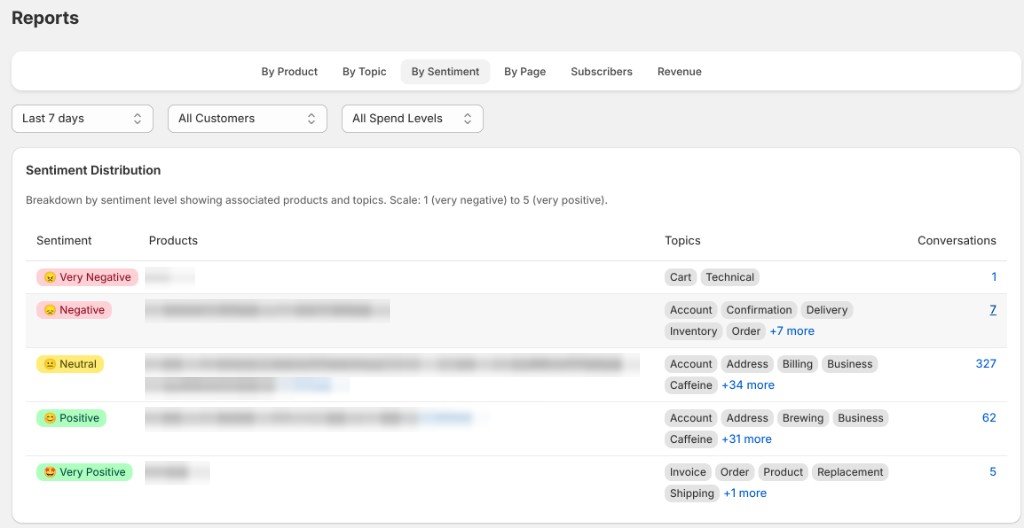Click the Reports page title
This screenshot has height=528, width=1024.
(45, 18)
